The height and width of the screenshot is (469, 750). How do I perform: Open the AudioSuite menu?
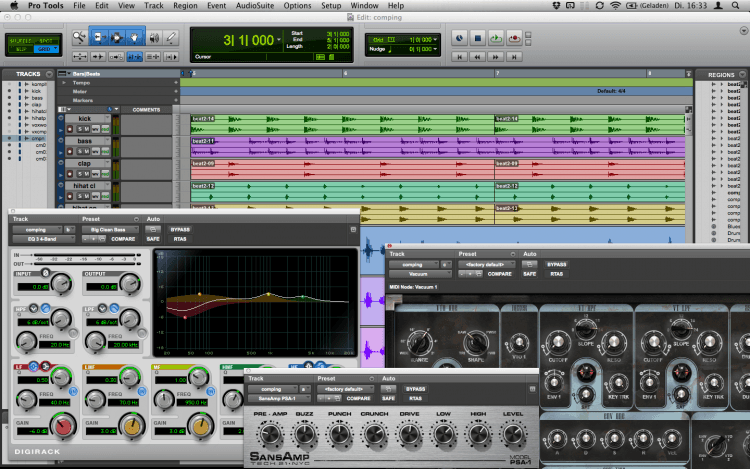pyautogui.click(x=255, y=6)
